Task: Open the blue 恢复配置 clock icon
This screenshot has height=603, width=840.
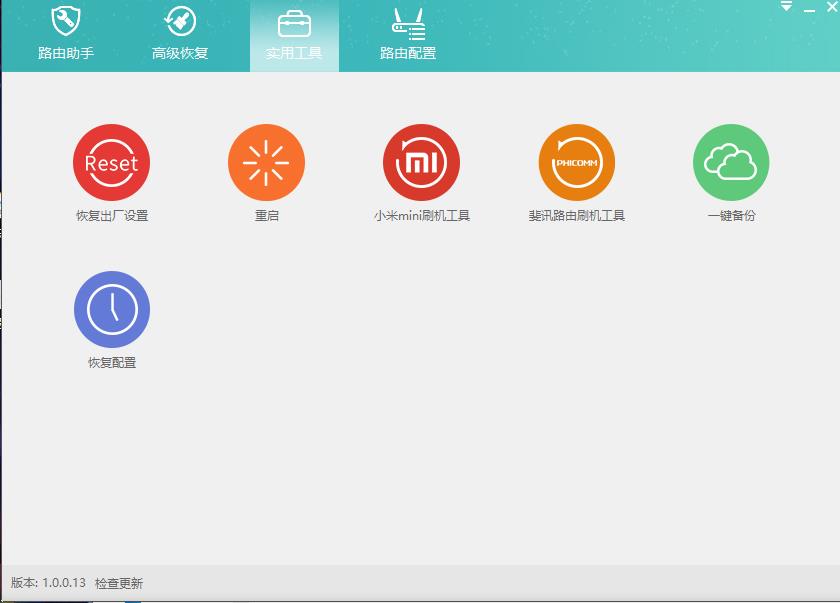Action: 110,311
